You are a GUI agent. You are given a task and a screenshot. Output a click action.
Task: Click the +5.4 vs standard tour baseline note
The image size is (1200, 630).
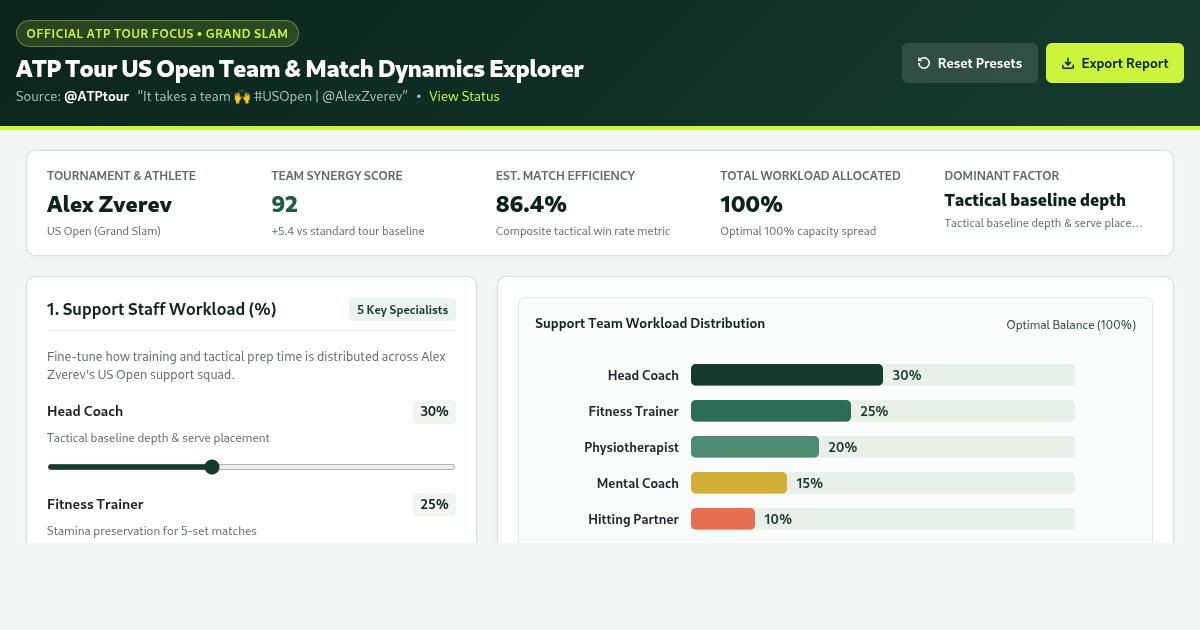coord(348,231)
